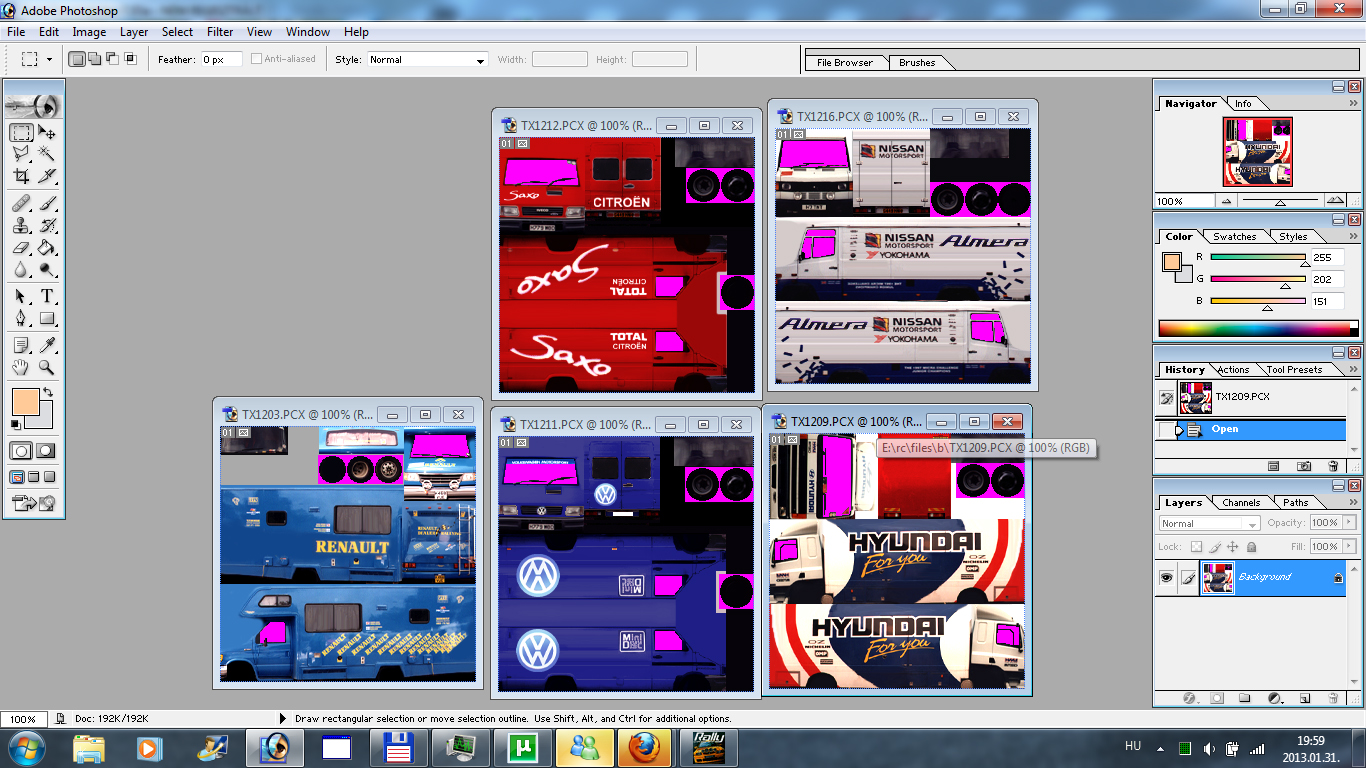Click the create new layer icon
This screenshot has height=768, width=1366.
(1304, 698)
